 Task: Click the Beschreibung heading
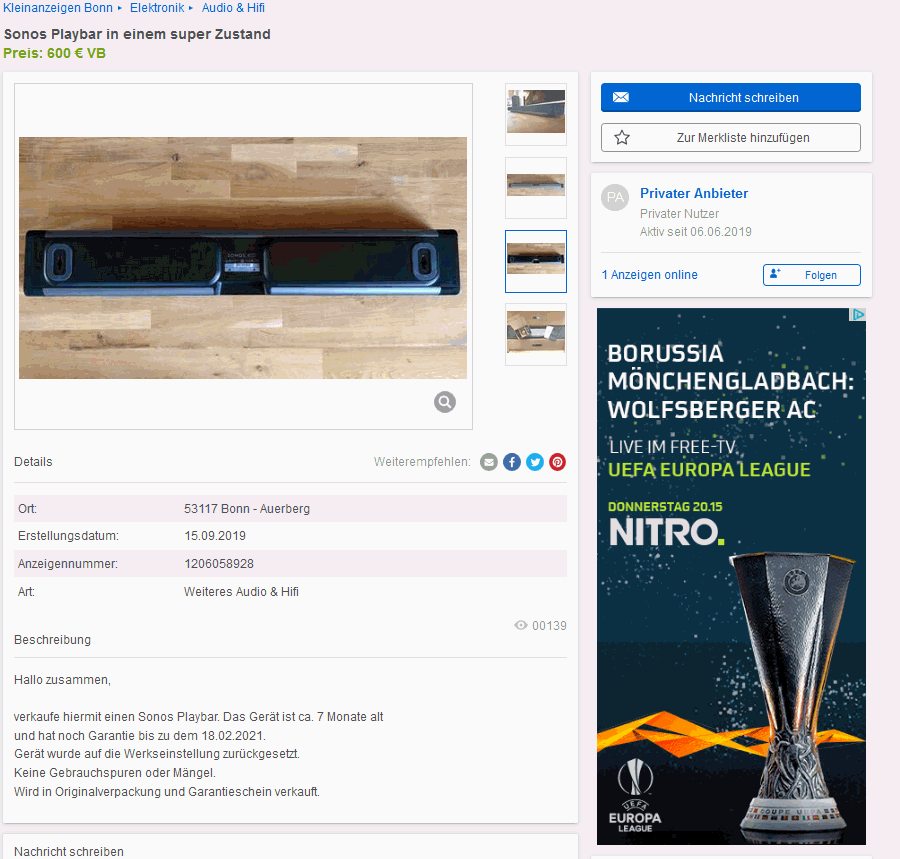tap(52, 640)
